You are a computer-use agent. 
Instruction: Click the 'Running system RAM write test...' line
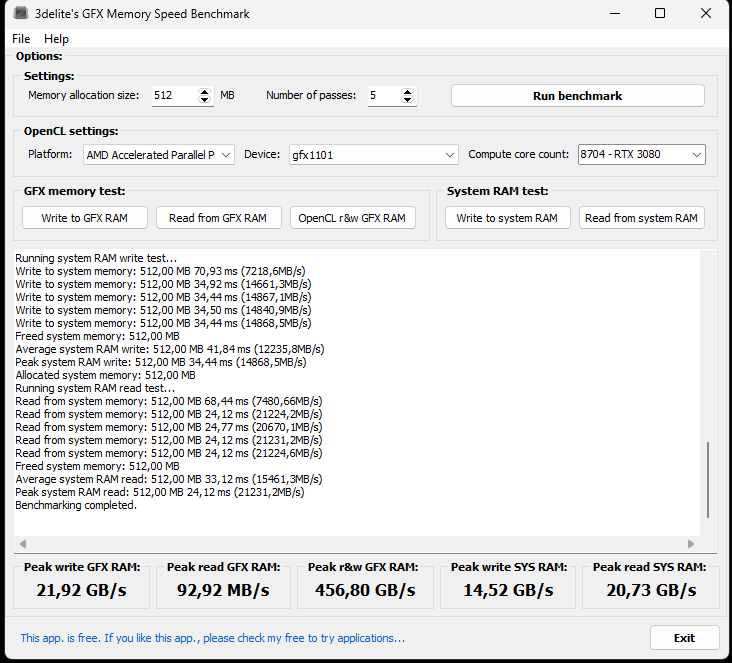[96, 258]
